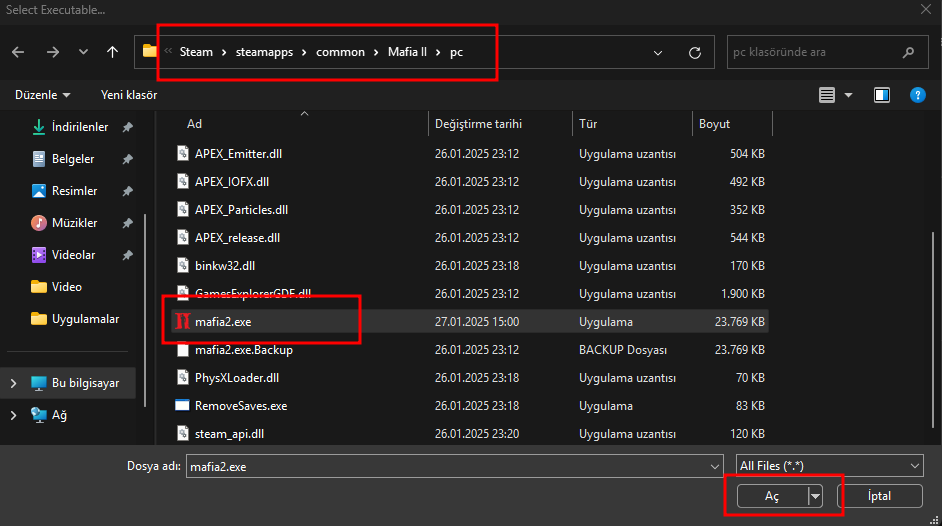Expand Bu bilgisayar tree node
This screenshot has width=942, height=526.
pyautogui.click(x=13, y=383)
